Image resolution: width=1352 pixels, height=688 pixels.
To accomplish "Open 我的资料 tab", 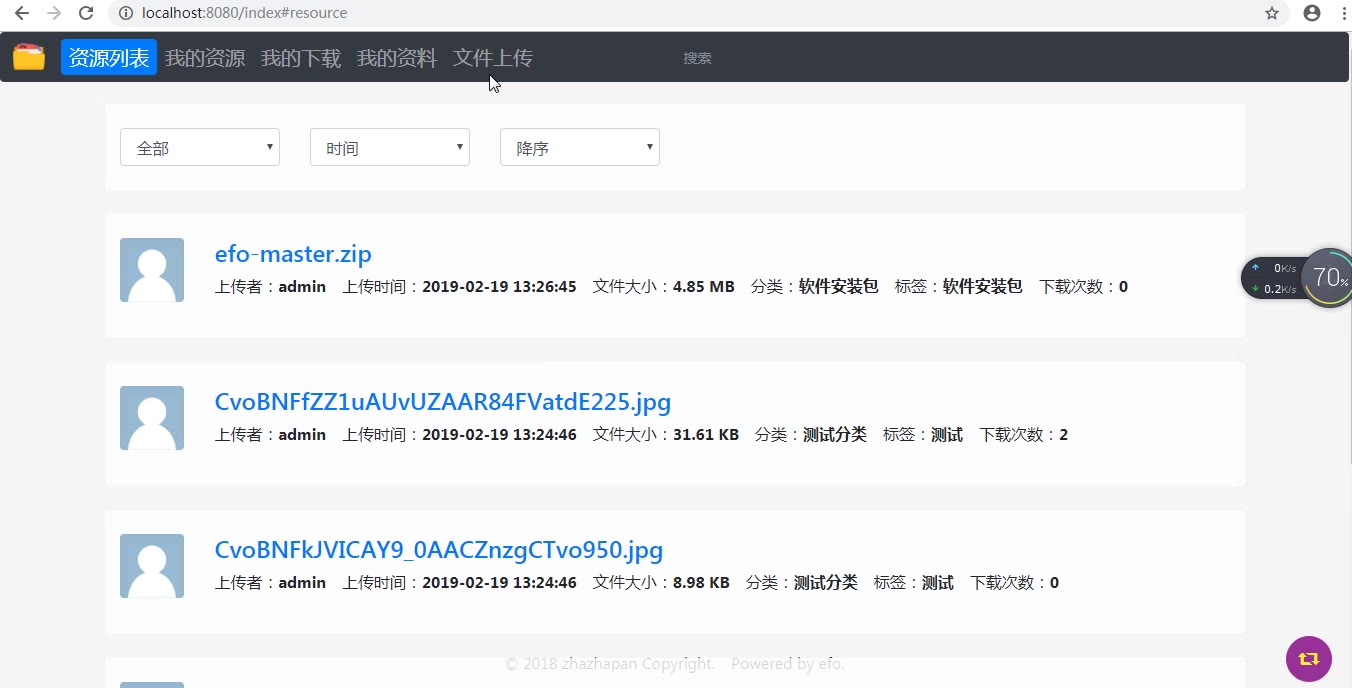I will coord(397,58).
